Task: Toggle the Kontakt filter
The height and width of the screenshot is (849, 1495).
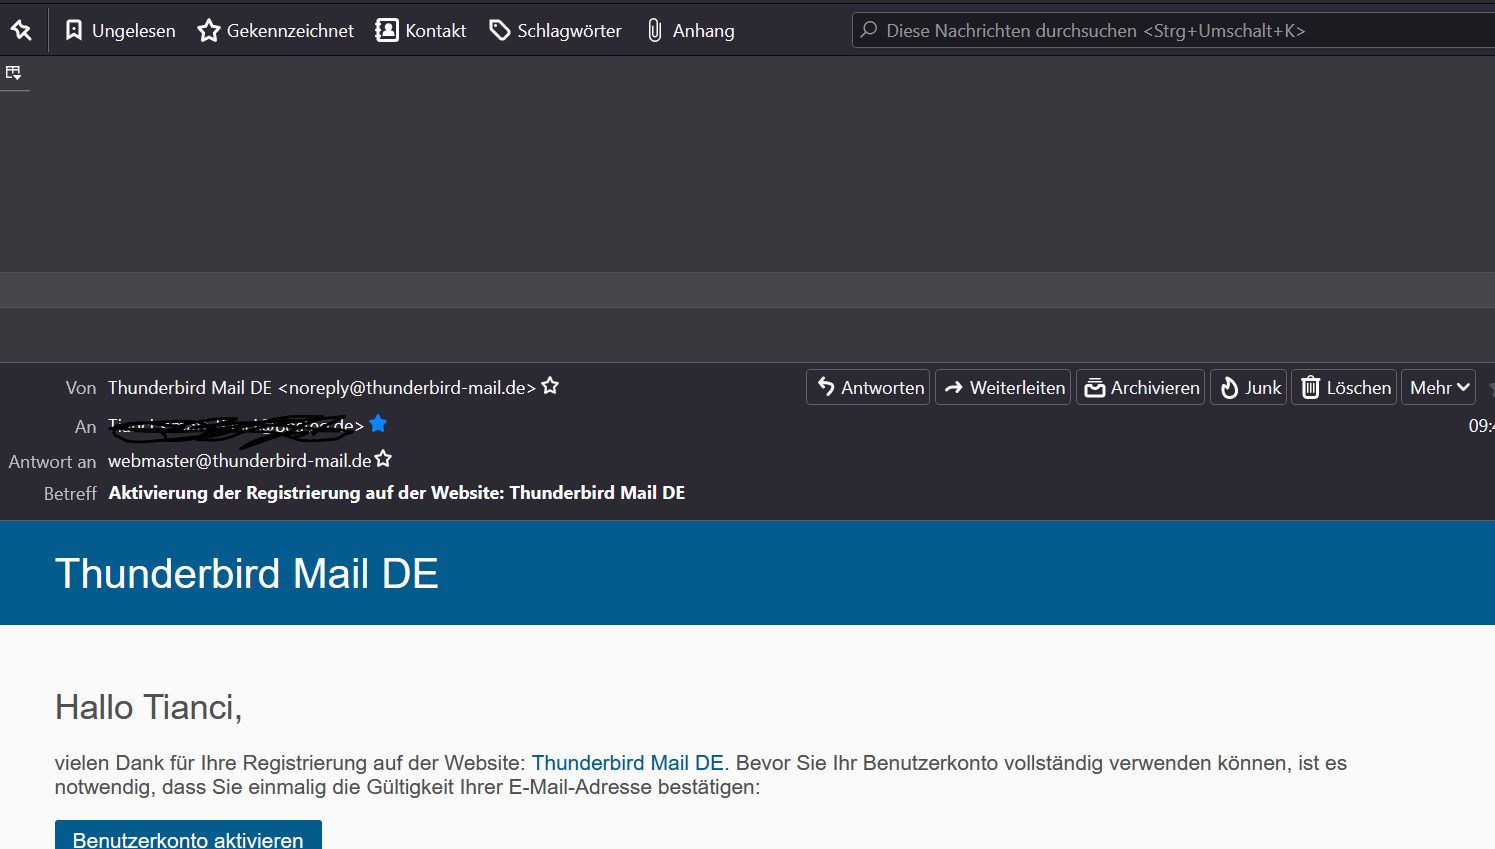Action: pos(421,31)
